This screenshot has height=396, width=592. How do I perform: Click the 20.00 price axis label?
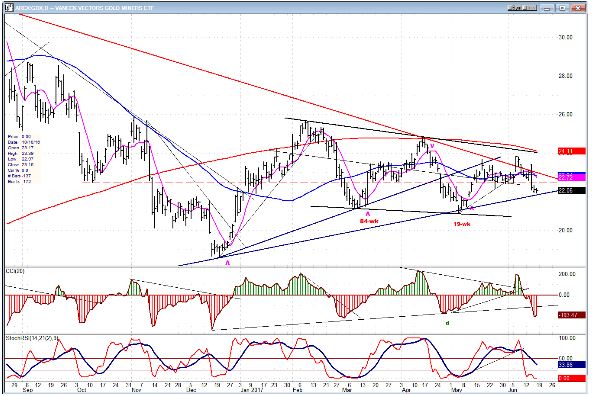tap(565, 230)
